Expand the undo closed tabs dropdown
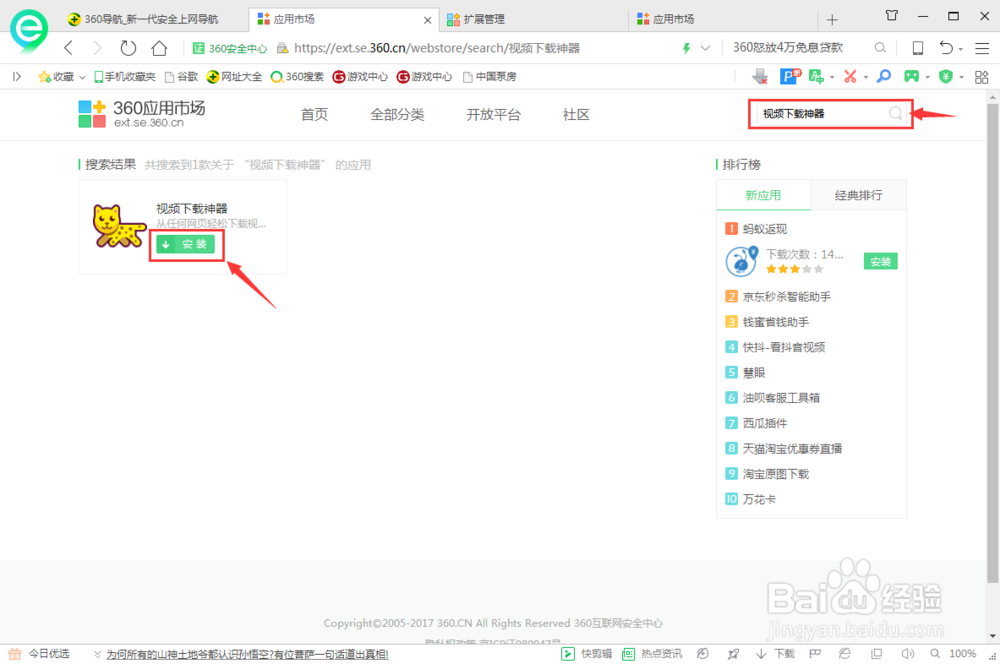 960,49
